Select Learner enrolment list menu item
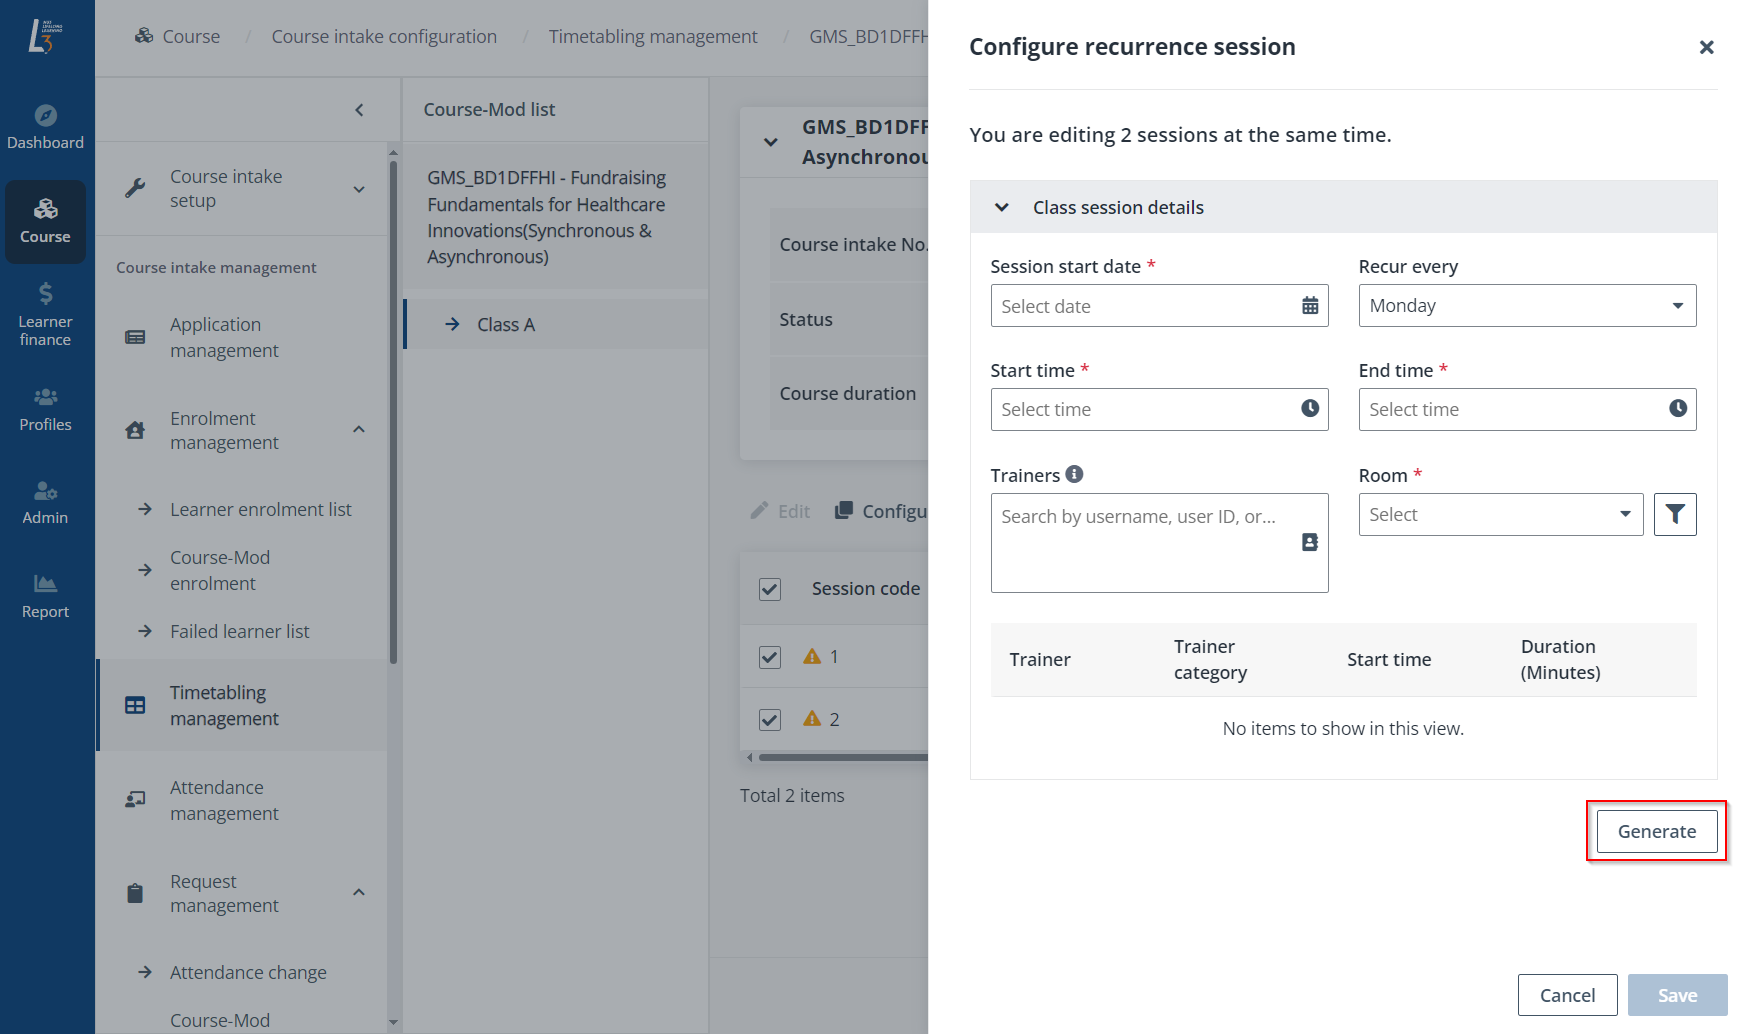The width and height of the screenshot is (1752, 1034). 260,509
